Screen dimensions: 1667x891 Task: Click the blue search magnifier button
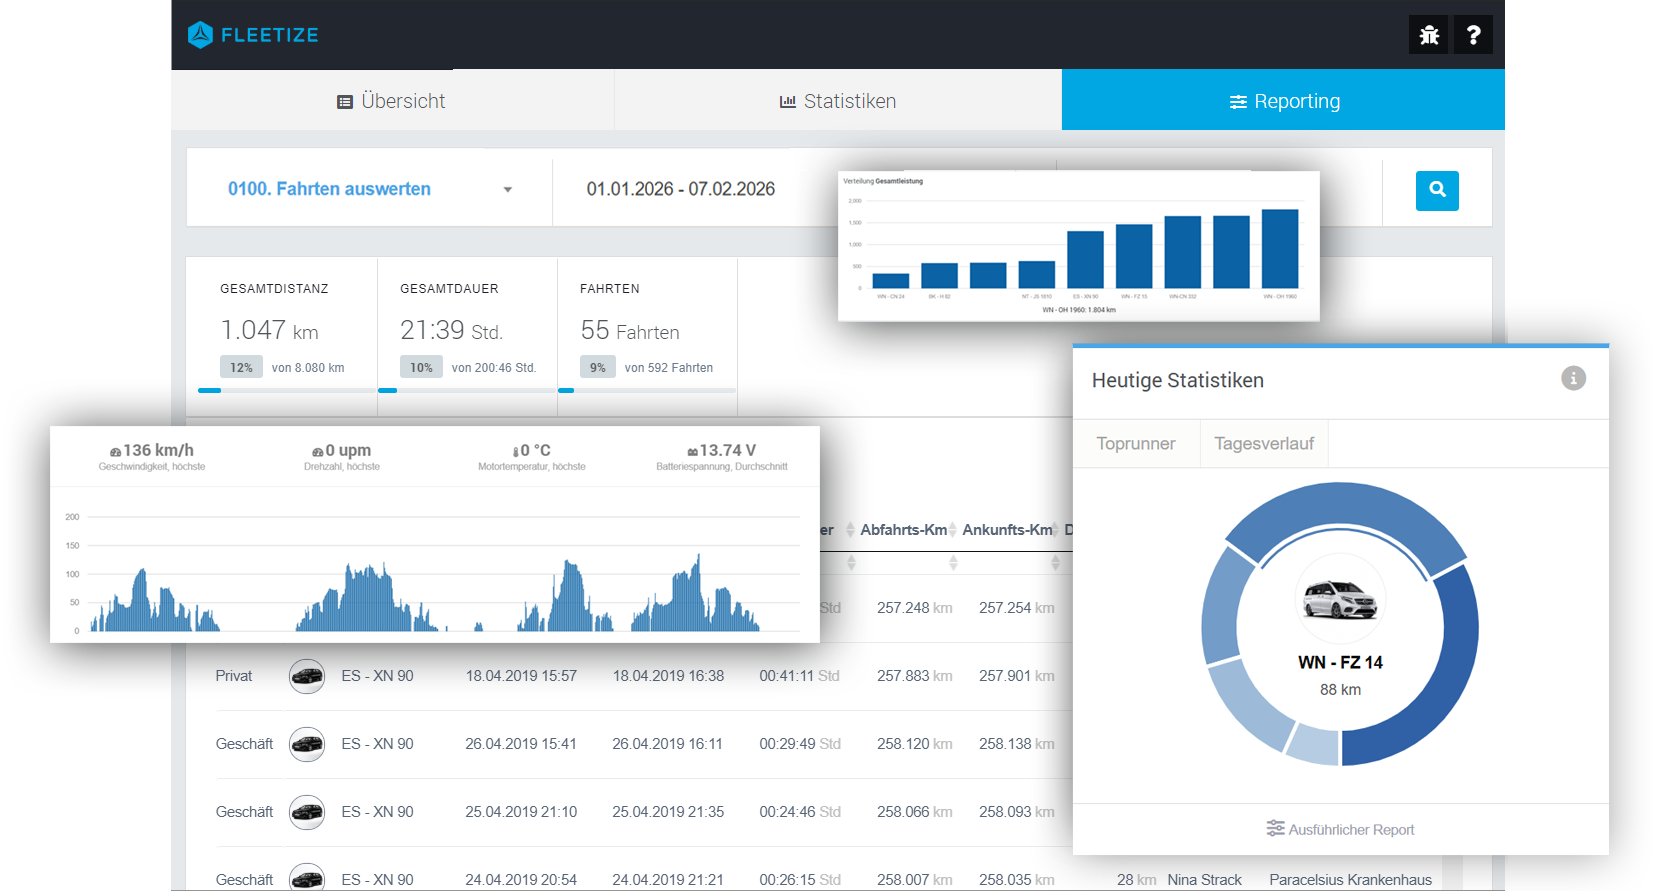1437,190
